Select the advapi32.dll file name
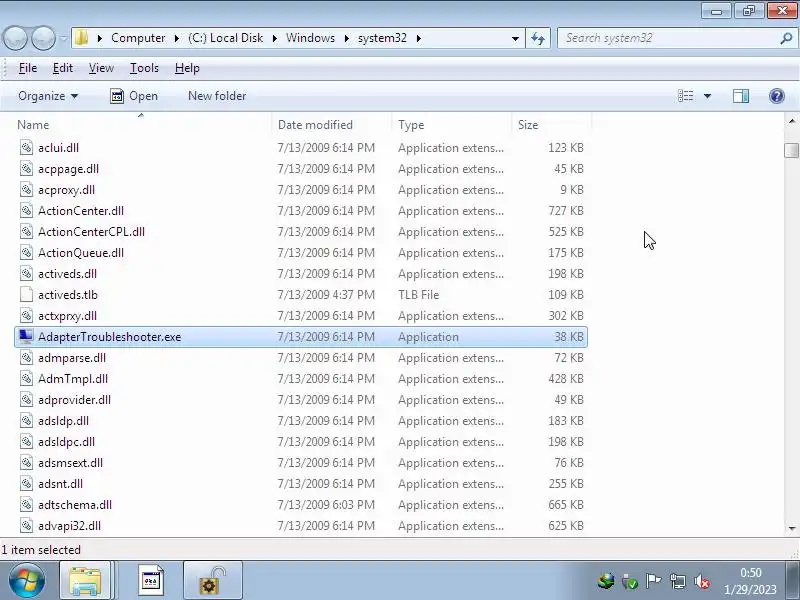This screenshot has height=600, width=800. coord(69,526)
